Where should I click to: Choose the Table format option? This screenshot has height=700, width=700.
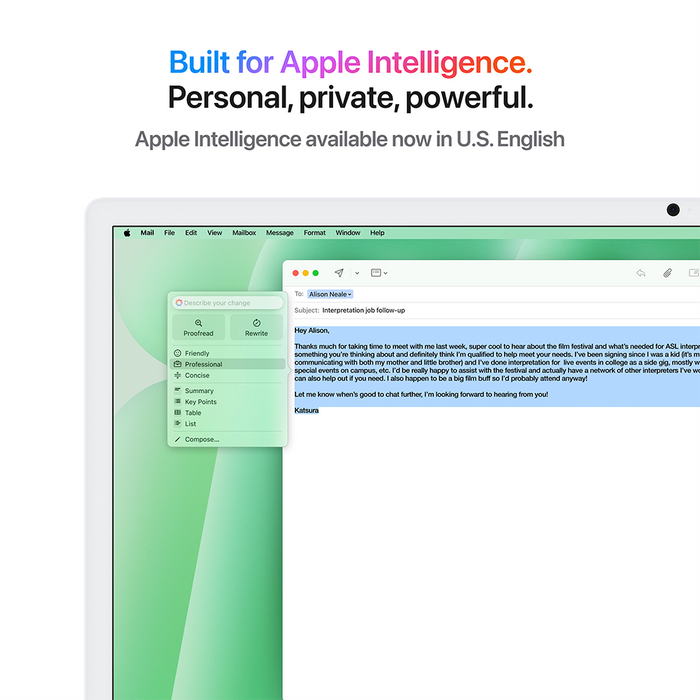click(x=192, y=413)
